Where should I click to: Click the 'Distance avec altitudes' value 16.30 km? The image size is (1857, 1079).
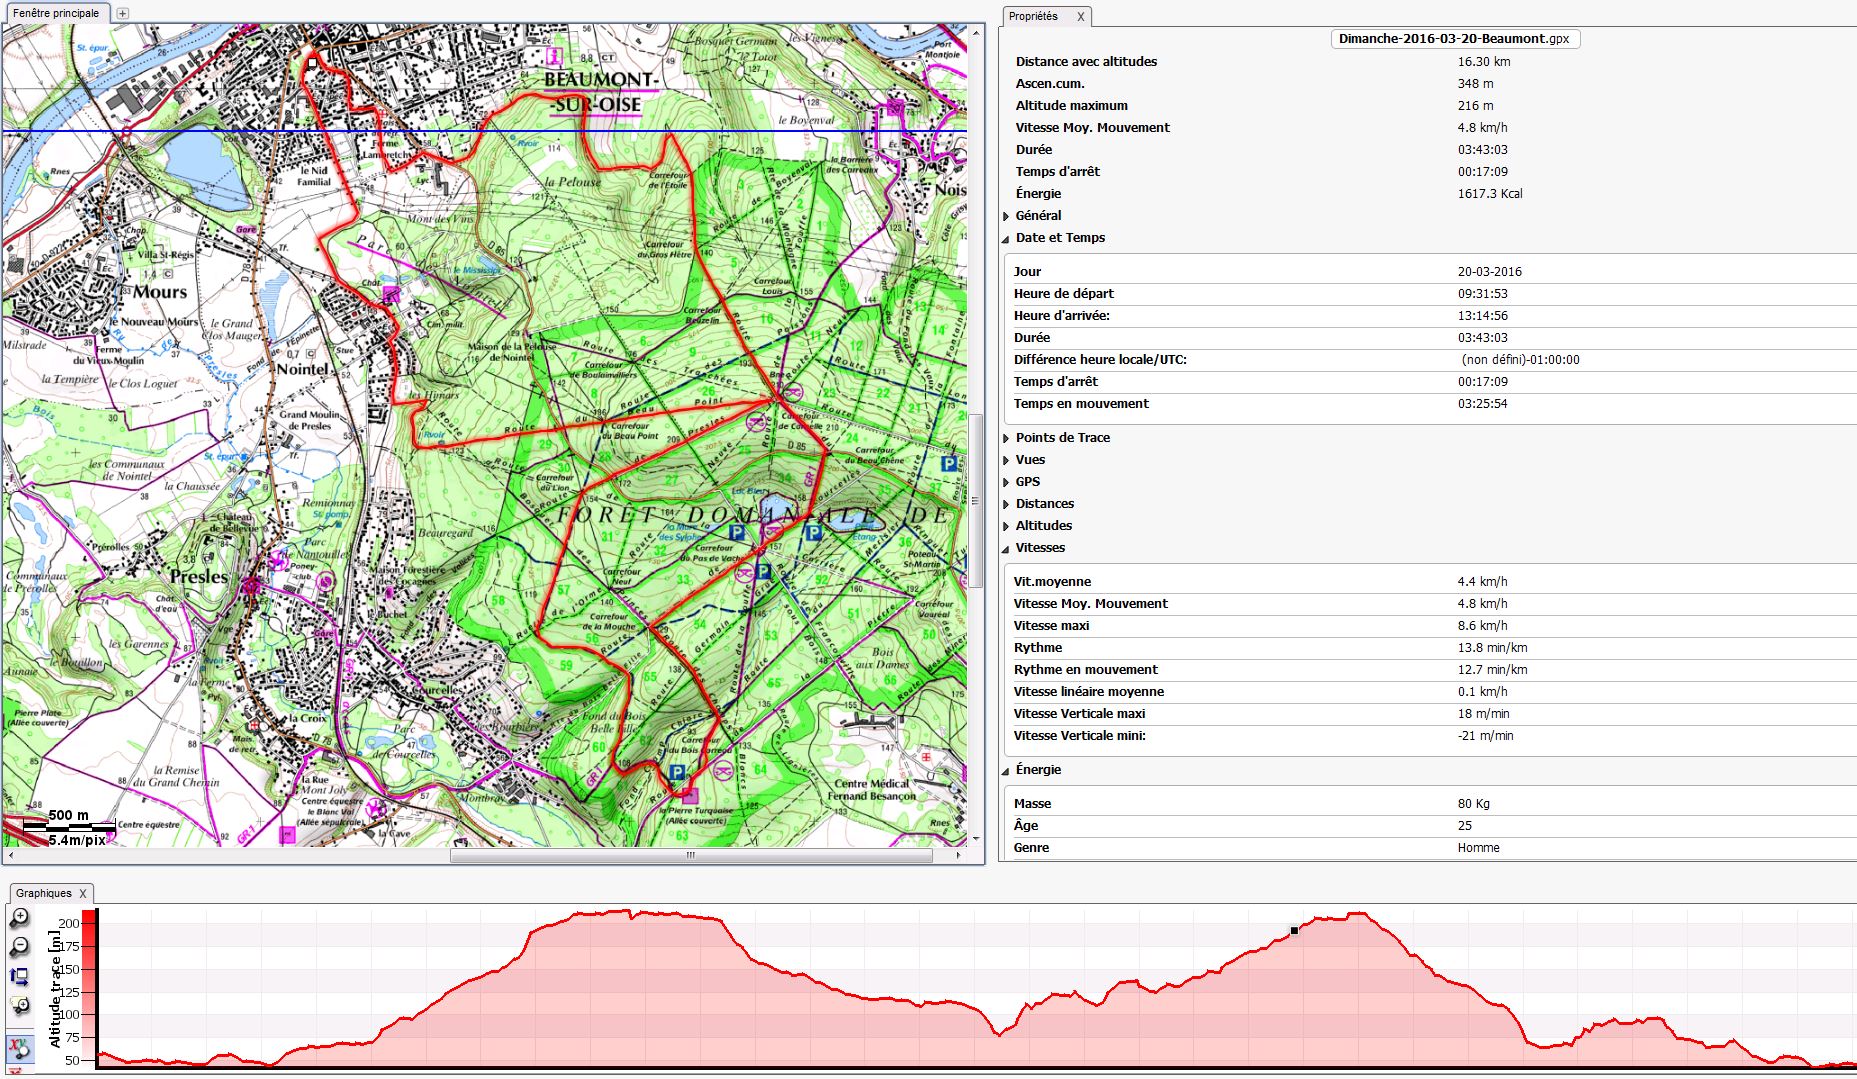[x=1484, y=61]
